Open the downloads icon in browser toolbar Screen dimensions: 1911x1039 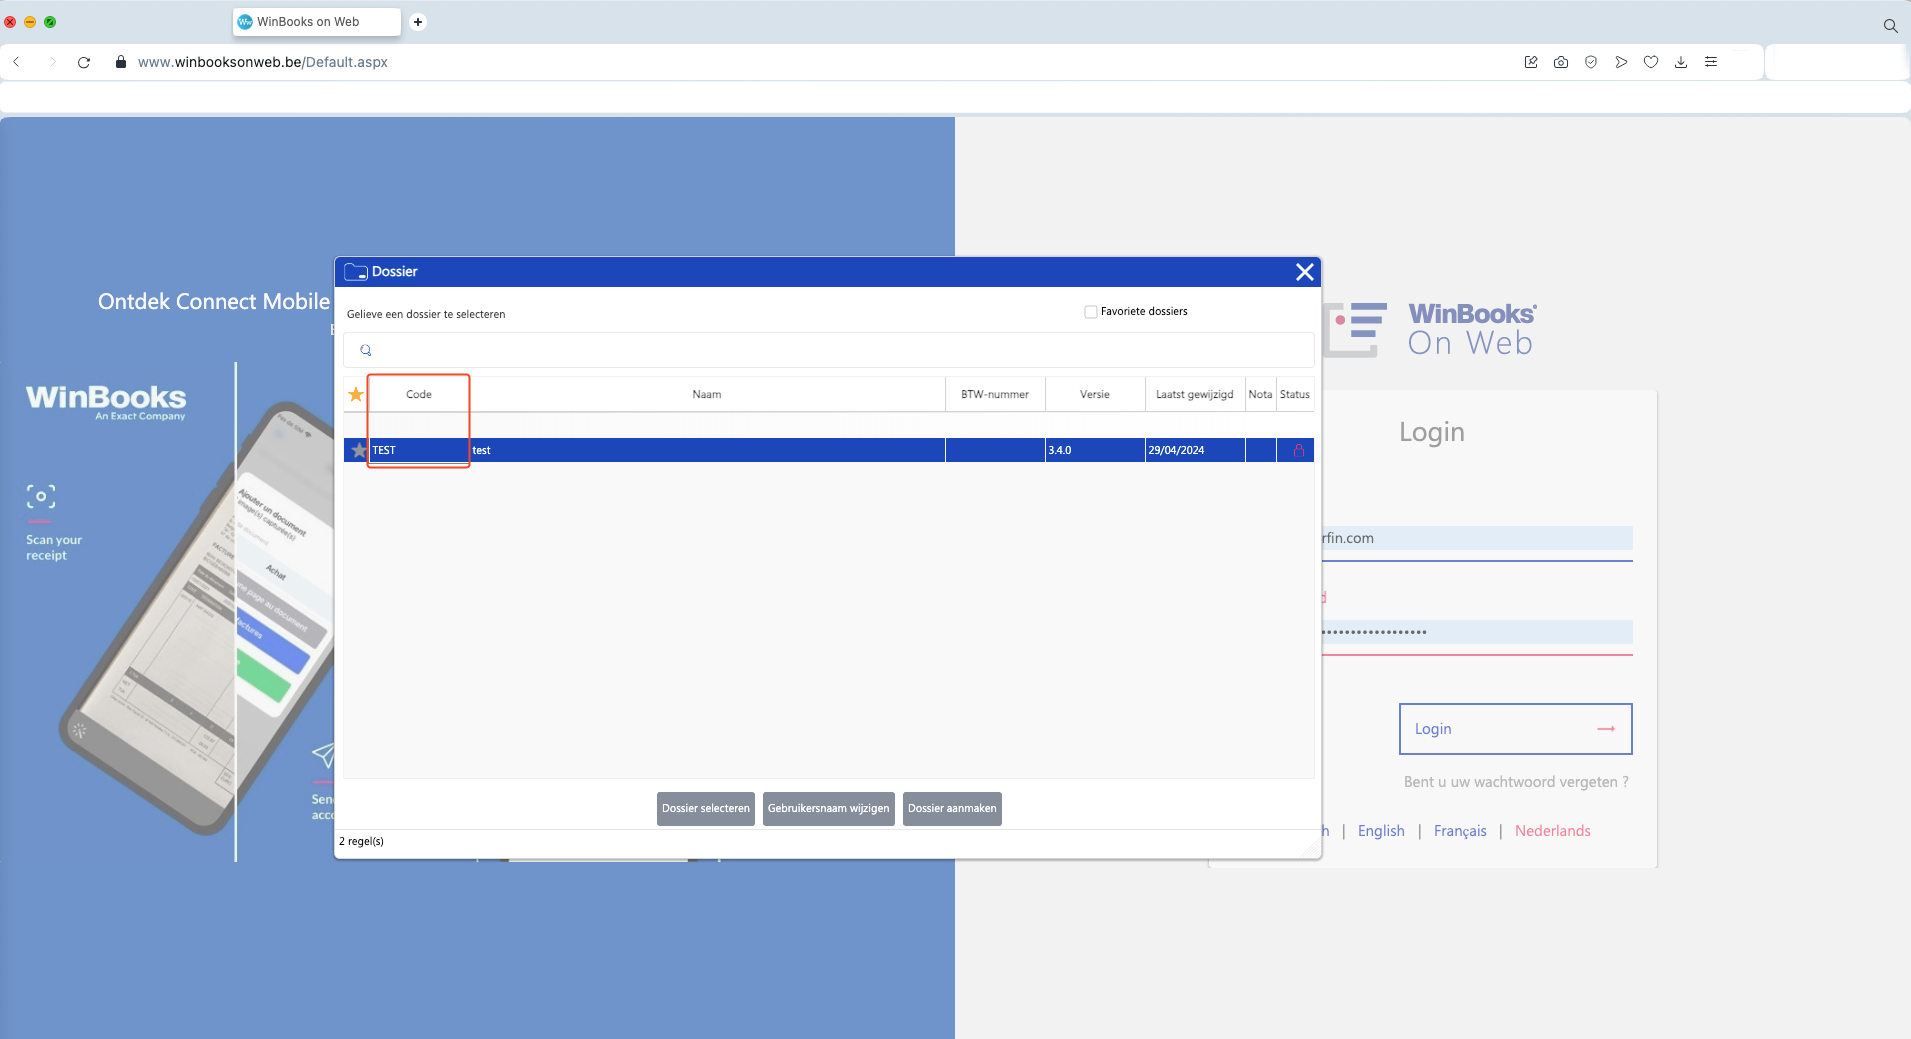click(1681, 62)
